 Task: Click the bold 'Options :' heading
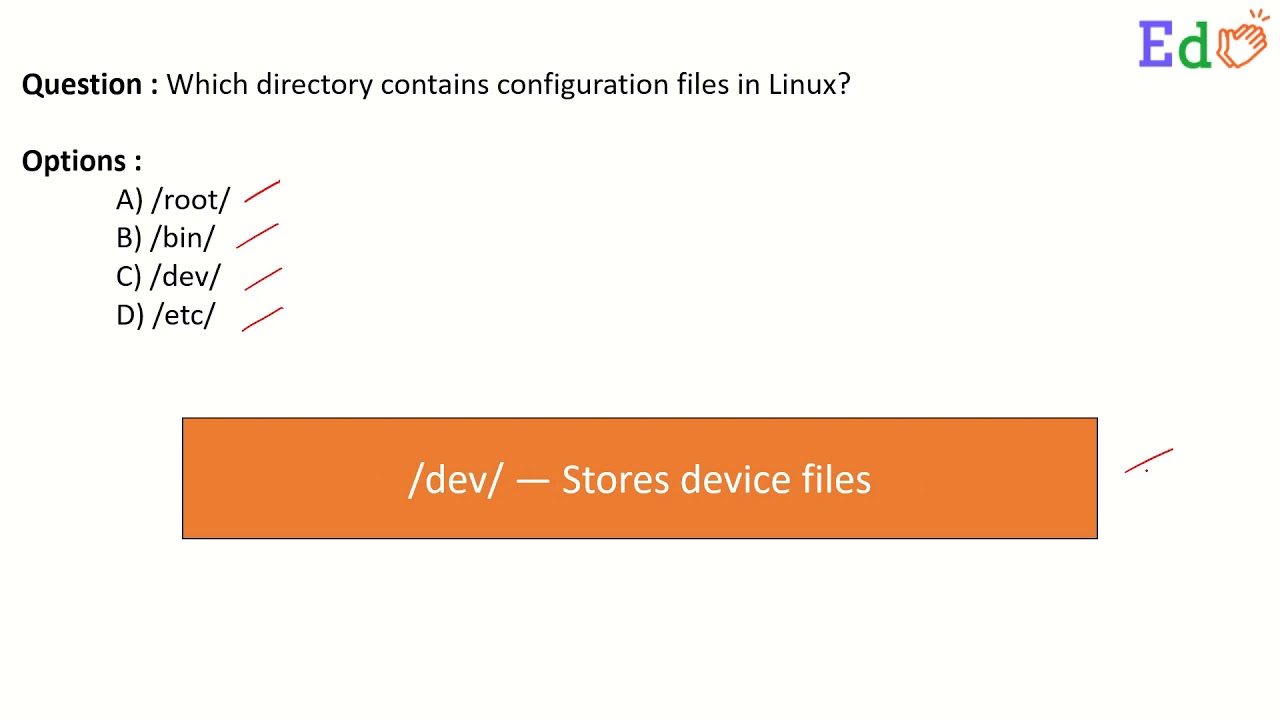point(82,161)
